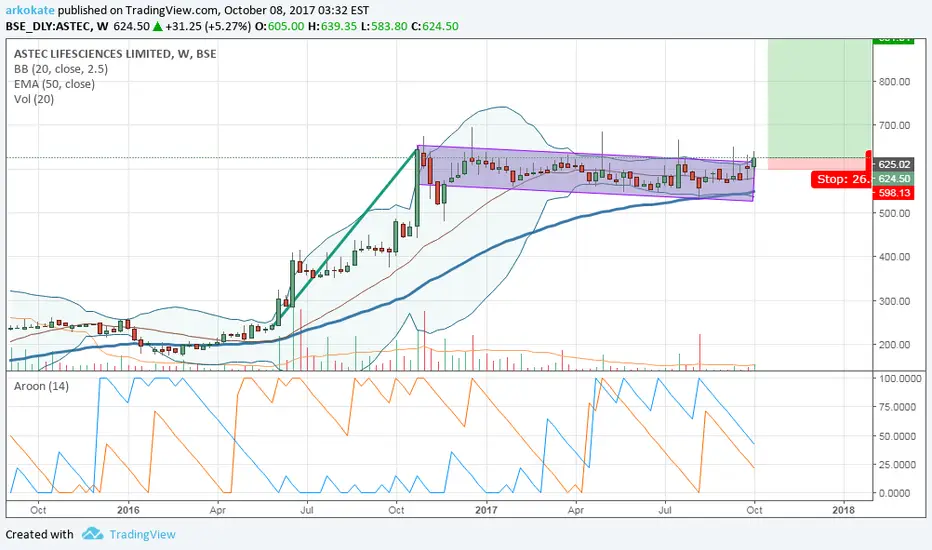Click the EMA (50, close) indicator label
Image resolution: width=932 pixels, height=550 pixels.
tap(54, 84)
